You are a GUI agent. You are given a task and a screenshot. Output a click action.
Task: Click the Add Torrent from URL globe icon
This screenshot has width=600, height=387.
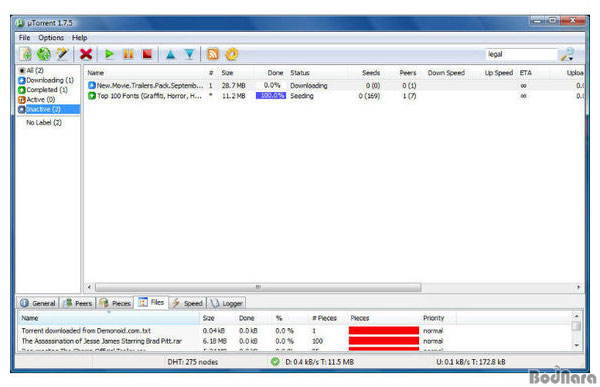[44, 54]
